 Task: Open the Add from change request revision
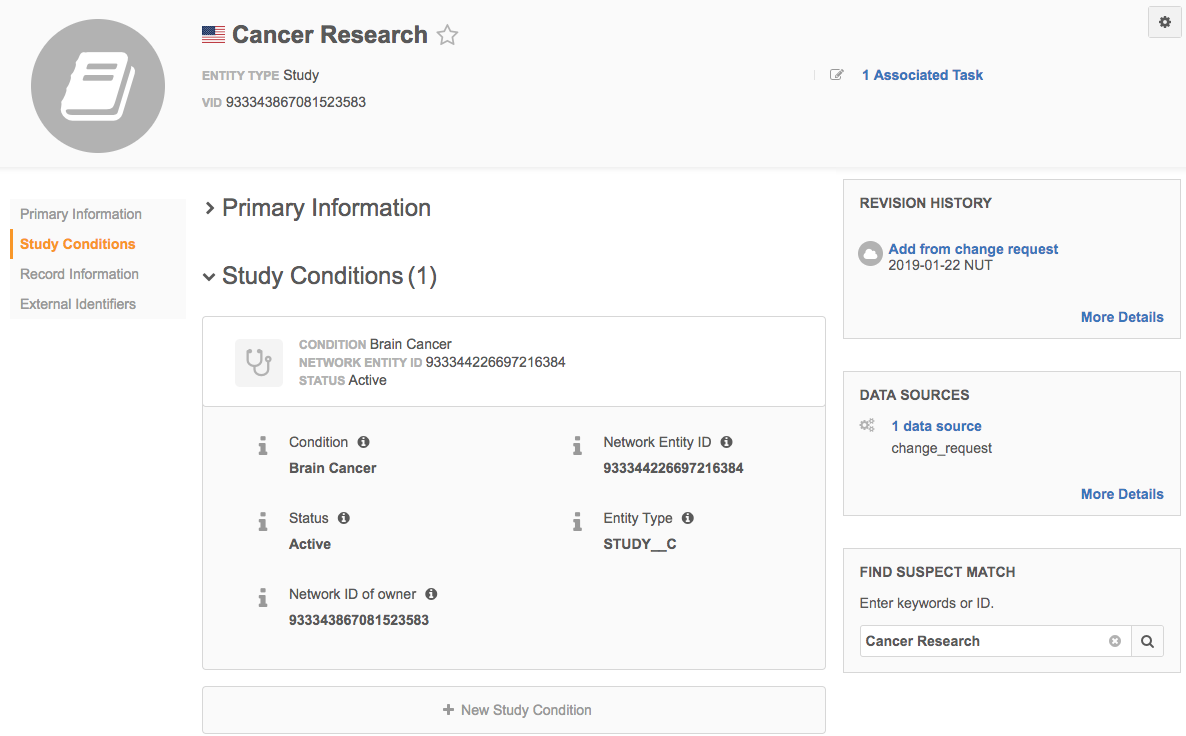[973, 249]
